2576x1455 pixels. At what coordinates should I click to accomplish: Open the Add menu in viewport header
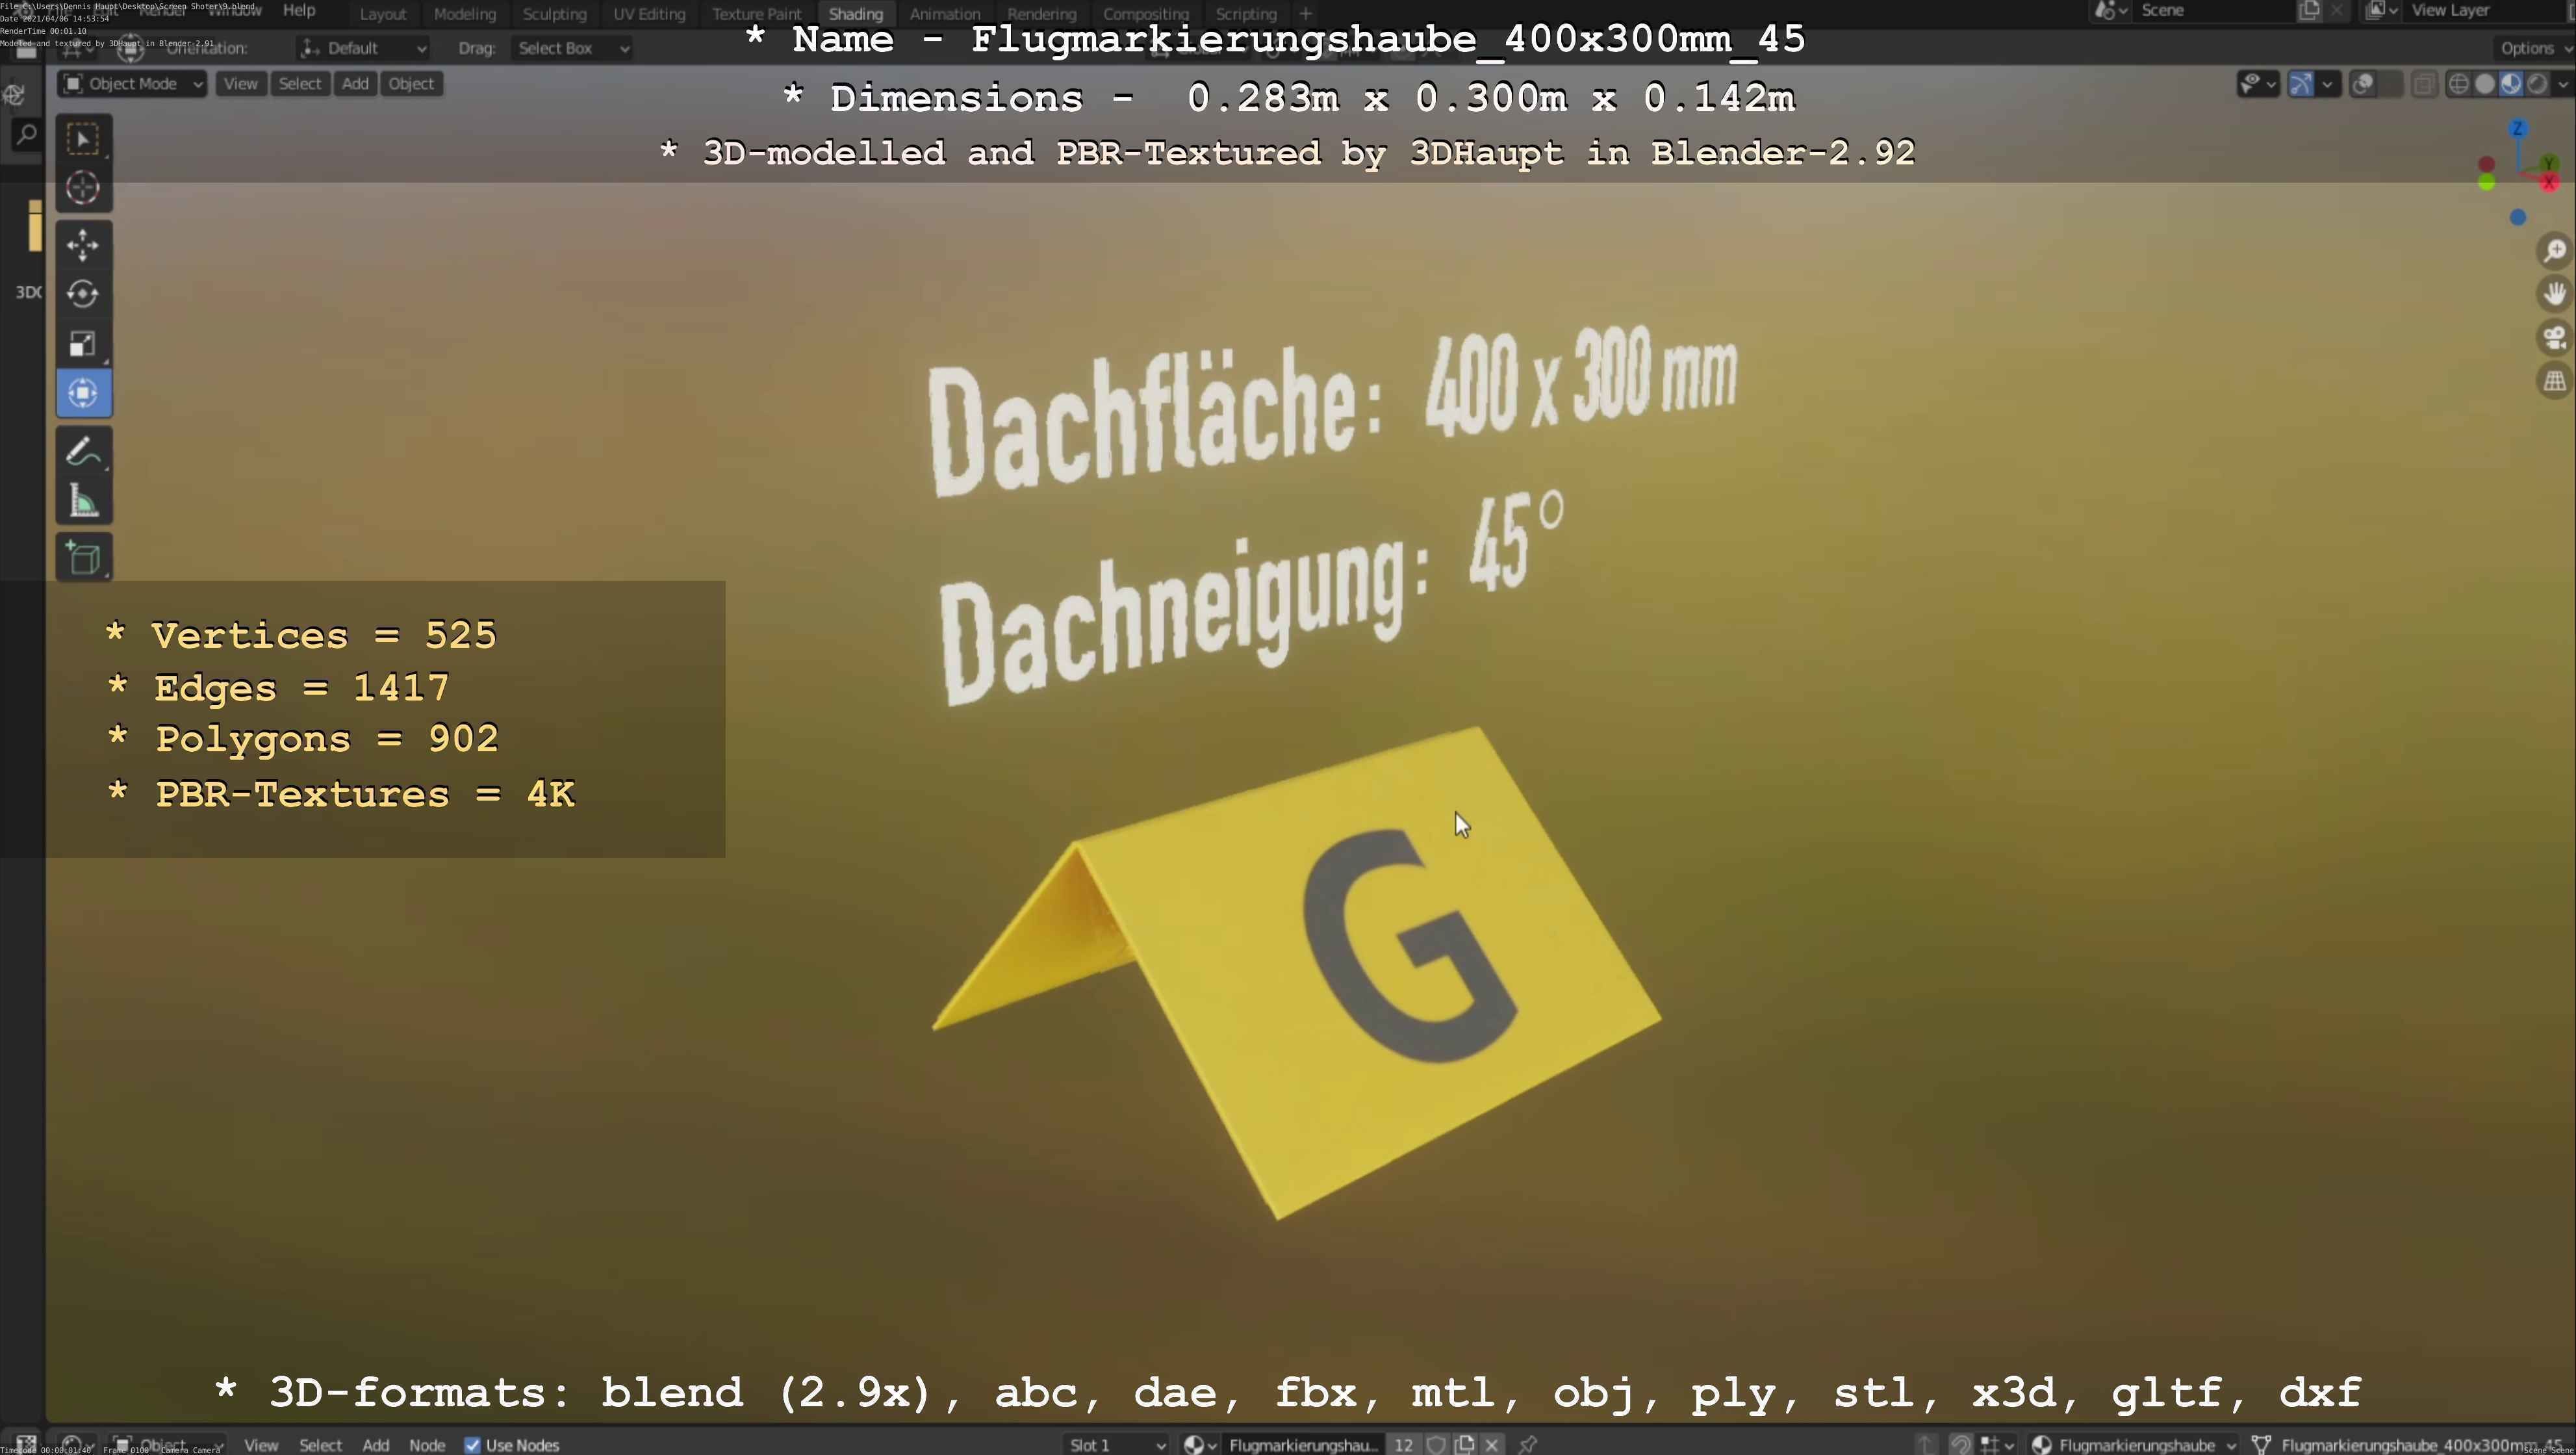click(x=355, y=84)
